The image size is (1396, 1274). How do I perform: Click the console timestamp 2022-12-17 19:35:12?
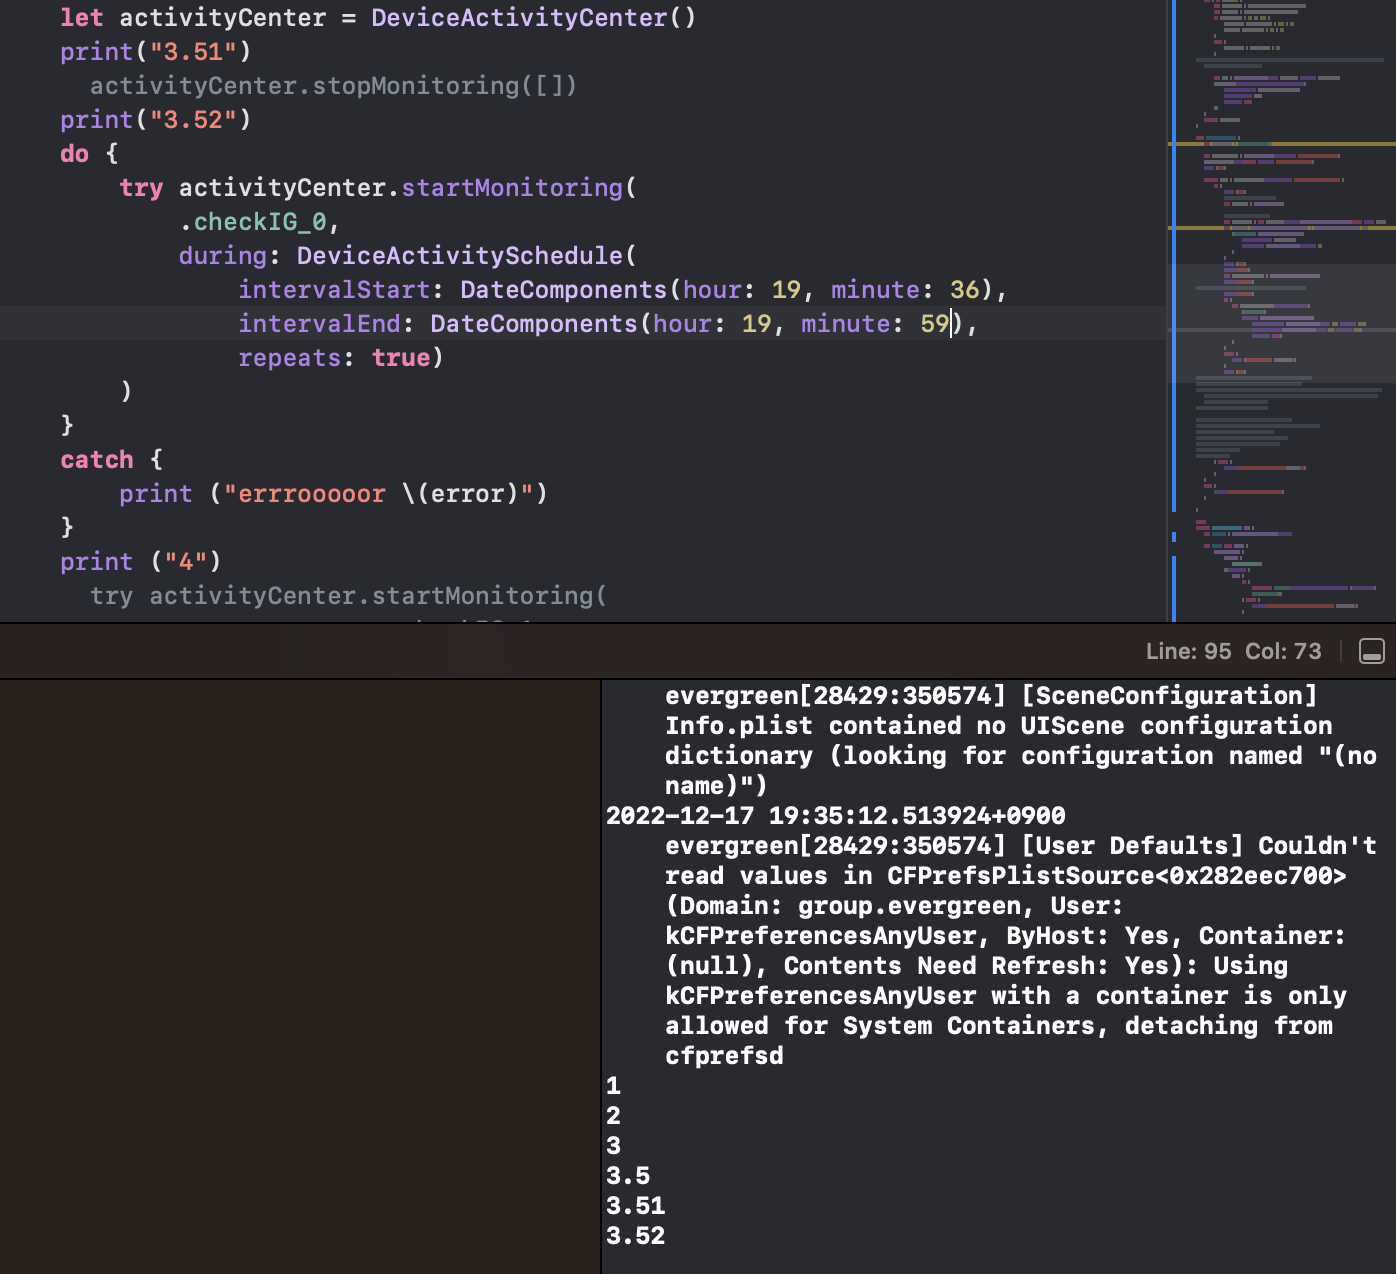click(x=835, y=816)
